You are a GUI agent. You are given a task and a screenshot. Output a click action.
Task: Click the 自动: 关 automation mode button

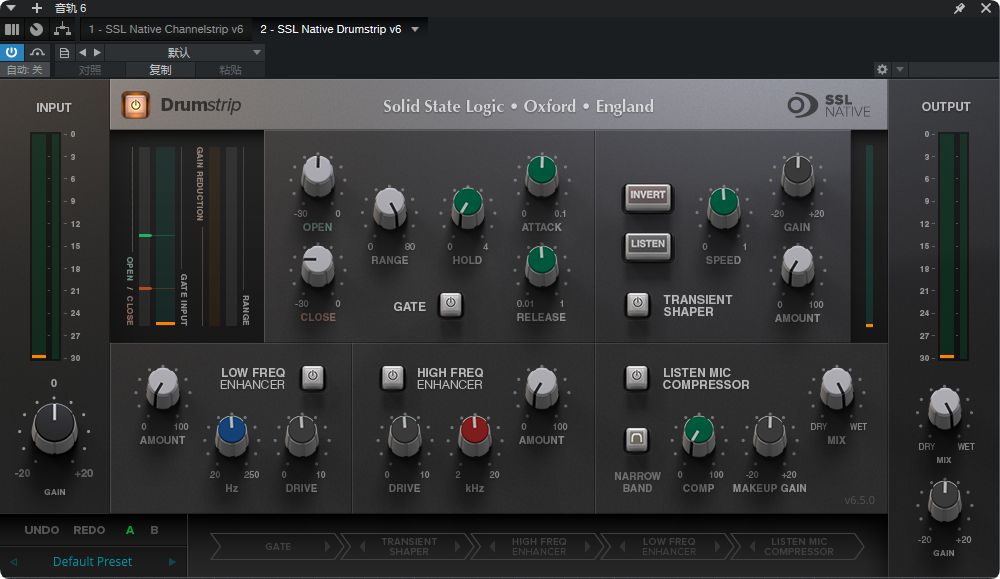[24, 70]
